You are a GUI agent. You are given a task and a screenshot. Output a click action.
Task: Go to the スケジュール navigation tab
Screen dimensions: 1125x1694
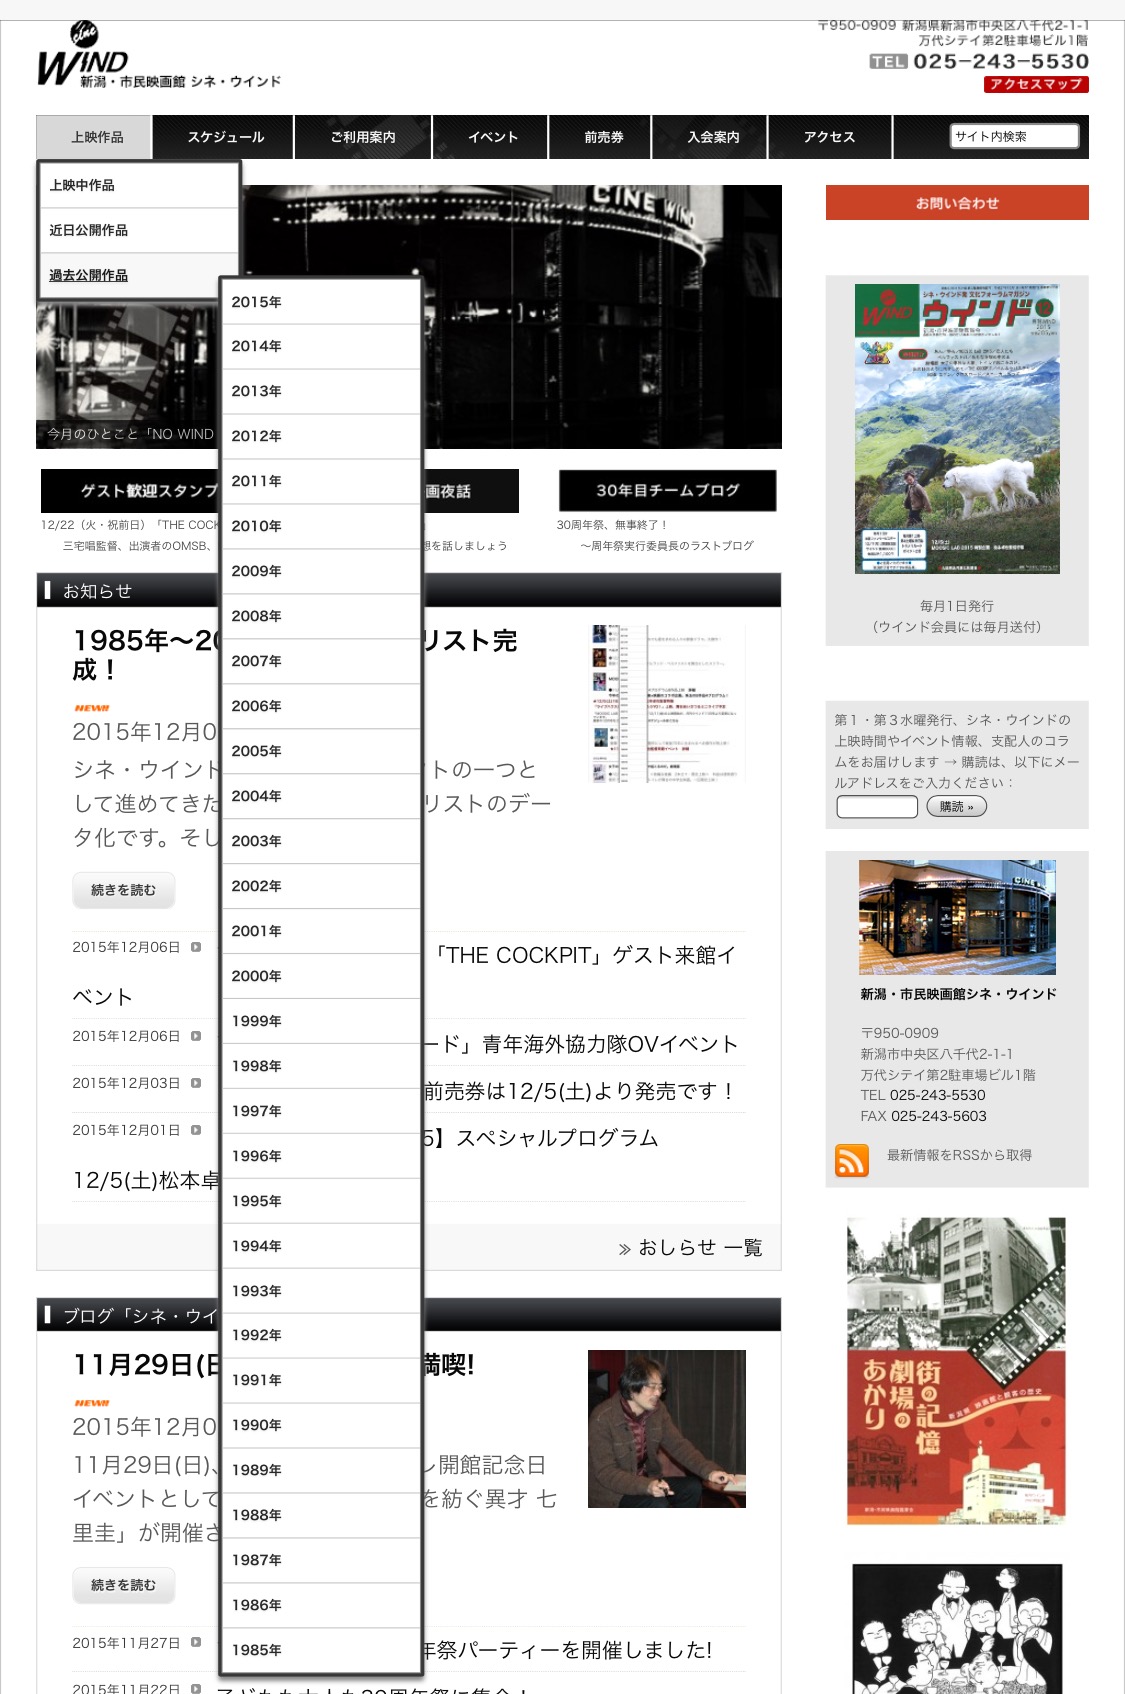click(225, 137)
